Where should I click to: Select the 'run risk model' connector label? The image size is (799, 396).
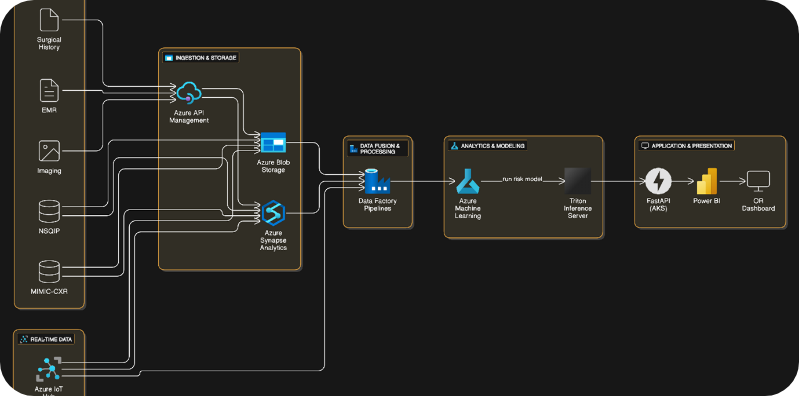pyautogui.click(x=522, y=179)
